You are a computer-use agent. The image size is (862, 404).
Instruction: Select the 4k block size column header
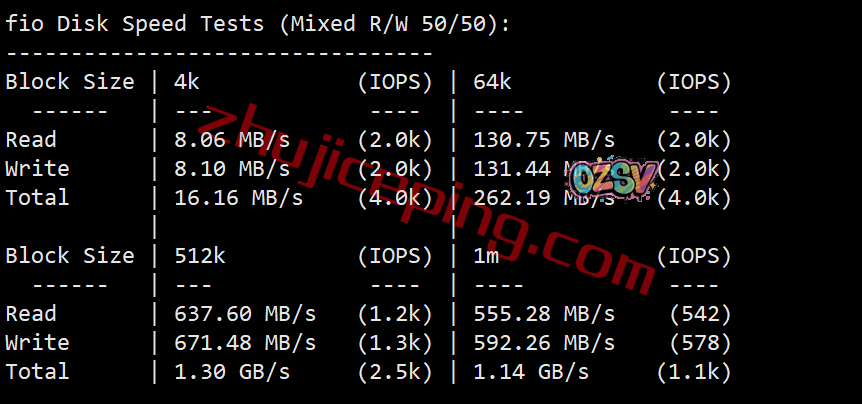[187, 82]
